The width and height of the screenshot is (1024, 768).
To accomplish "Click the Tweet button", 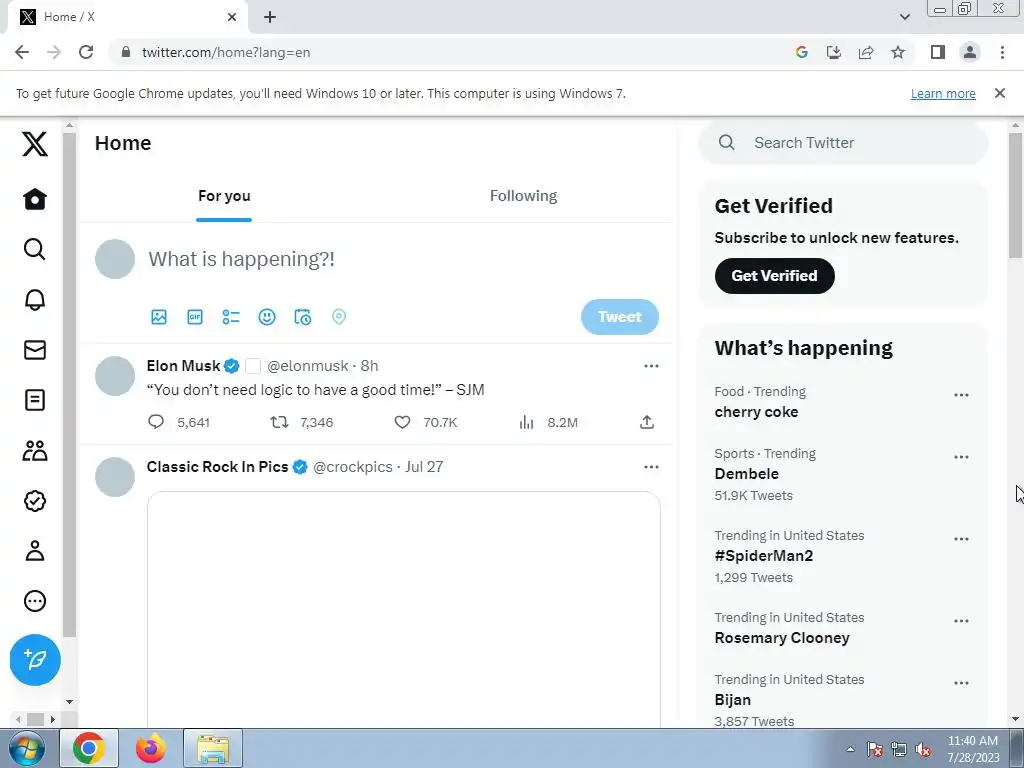I will [x=620, y=317].
